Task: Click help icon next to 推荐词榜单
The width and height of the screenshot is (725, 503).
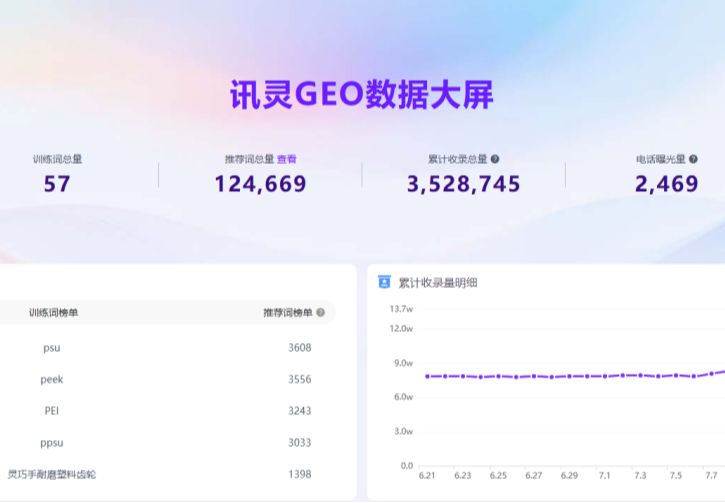Action: point(320,313)
